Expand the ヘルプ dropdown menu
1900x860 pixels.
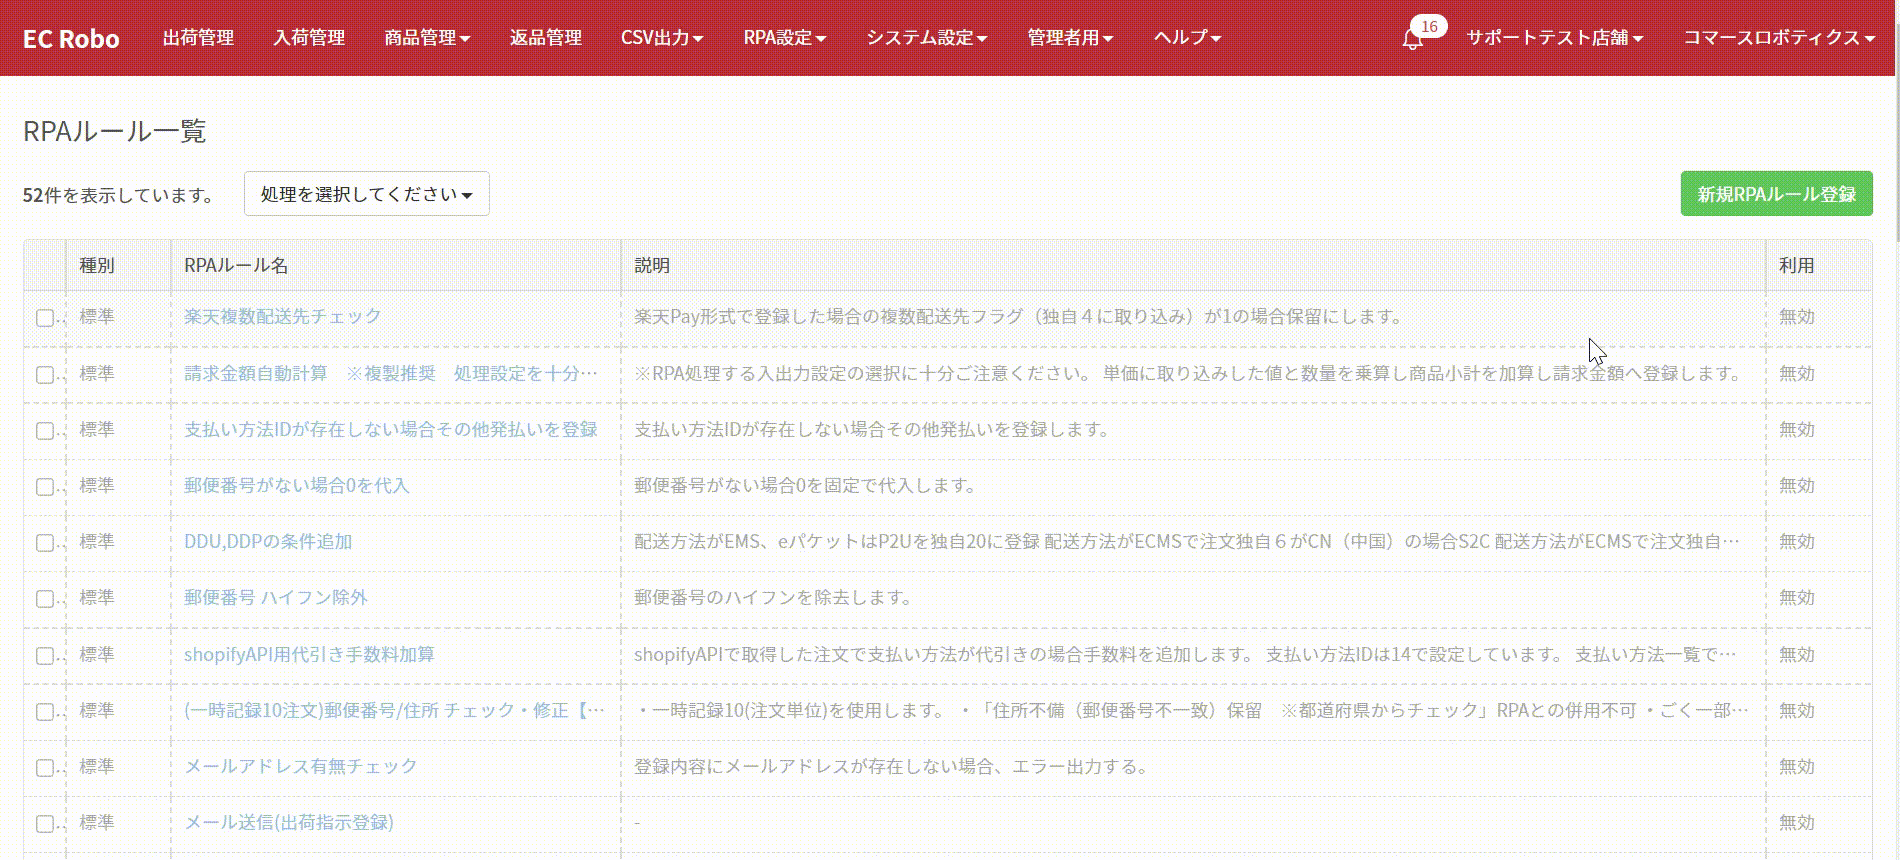point(1187,38)
